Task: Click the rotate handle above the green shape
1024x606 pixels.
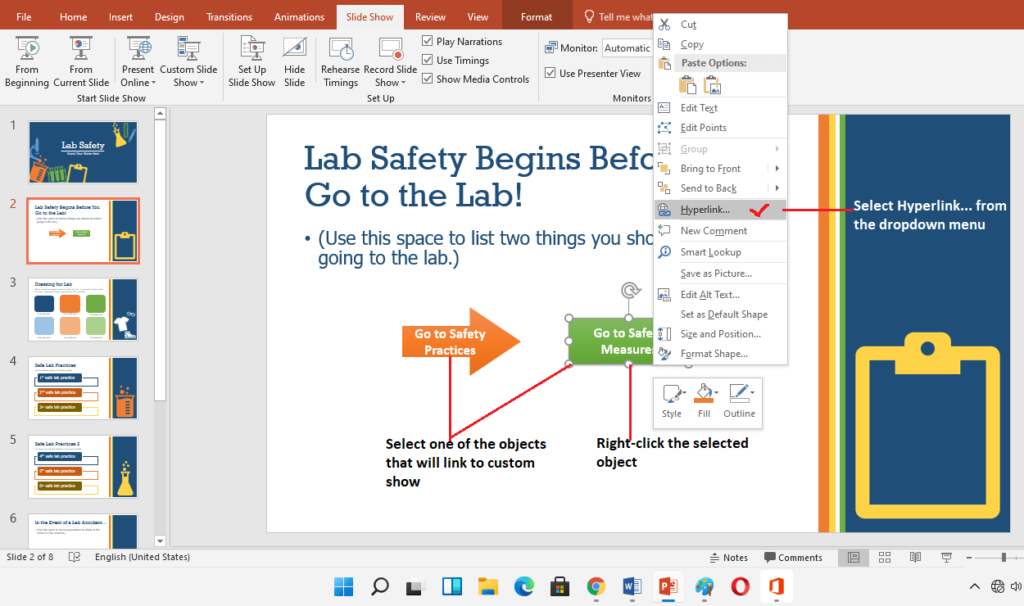Action: click(x=630, y=290)
